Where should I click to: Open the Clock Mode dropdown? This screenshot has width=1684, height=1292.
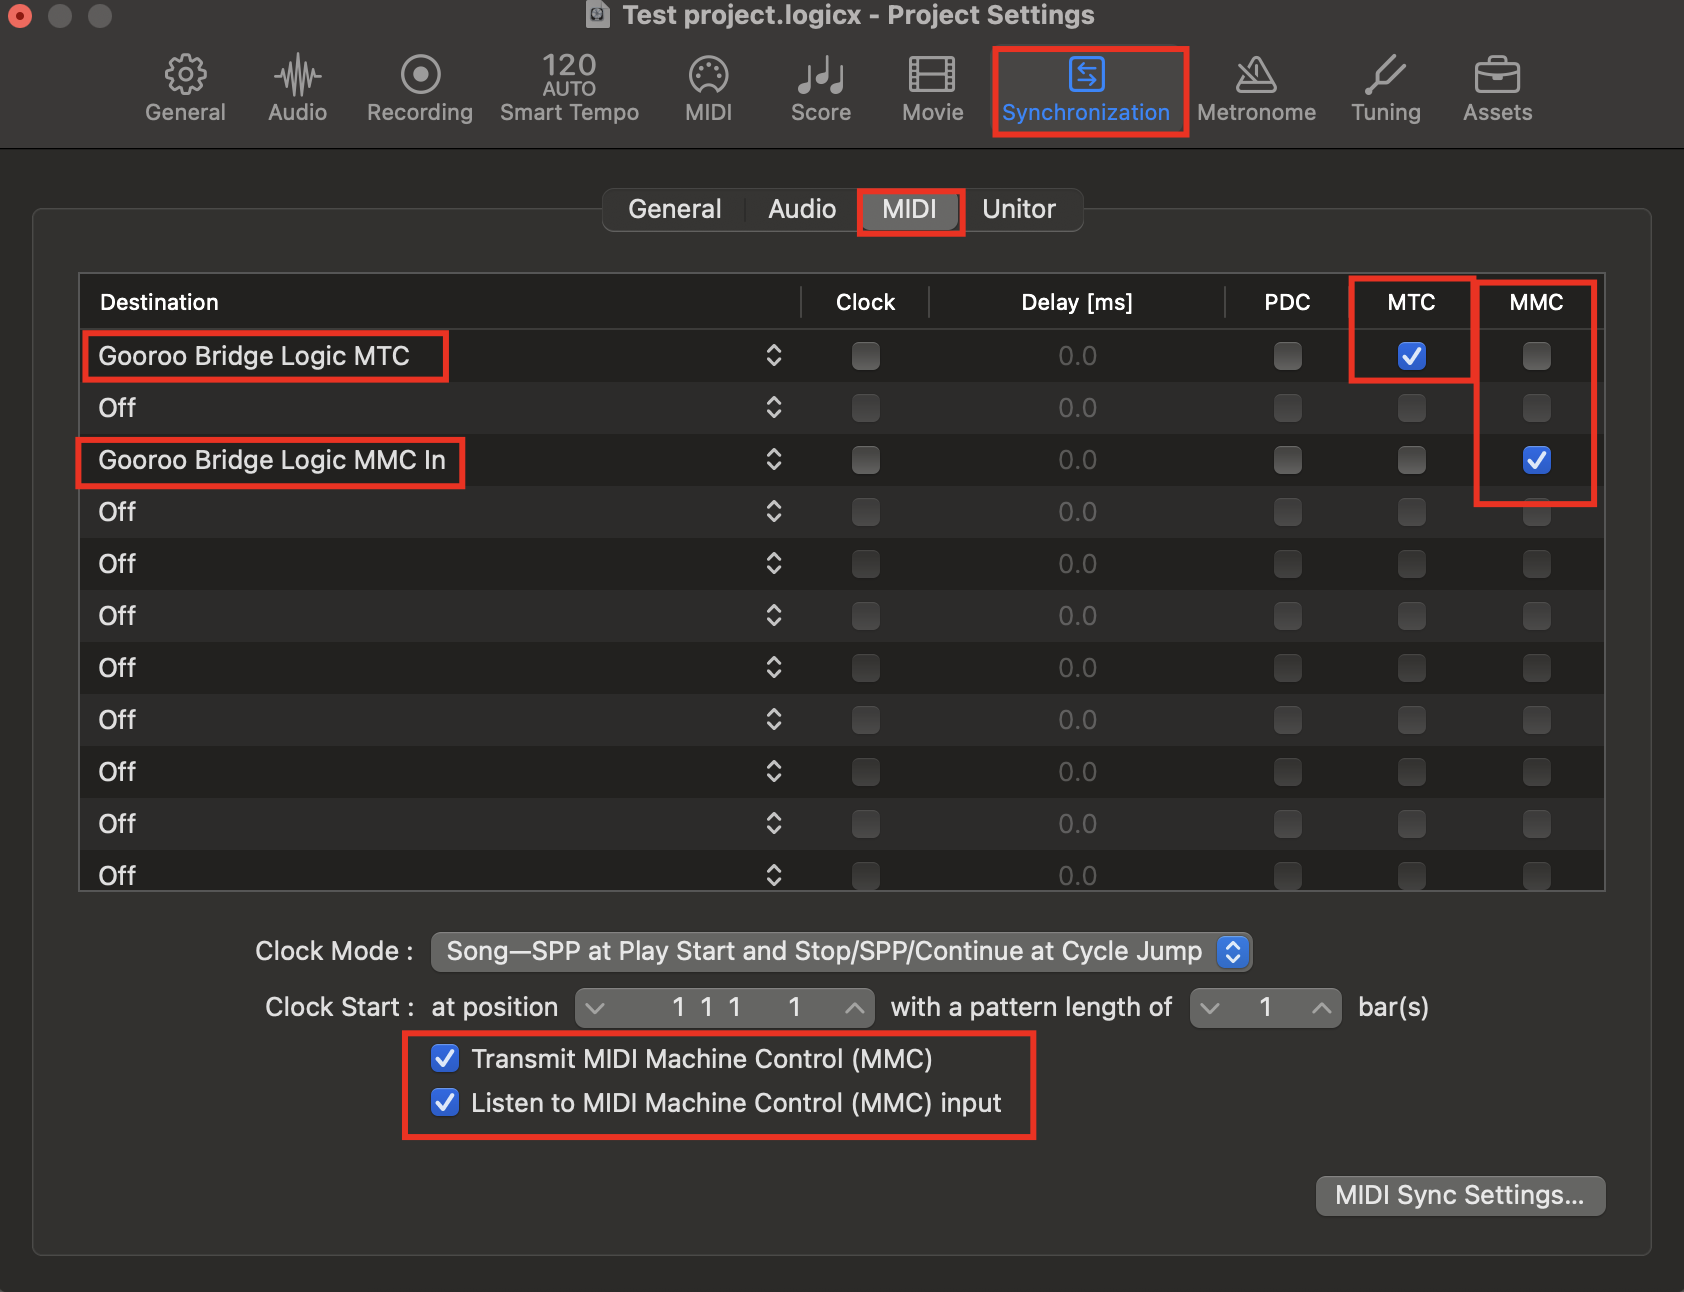(841, 951)
